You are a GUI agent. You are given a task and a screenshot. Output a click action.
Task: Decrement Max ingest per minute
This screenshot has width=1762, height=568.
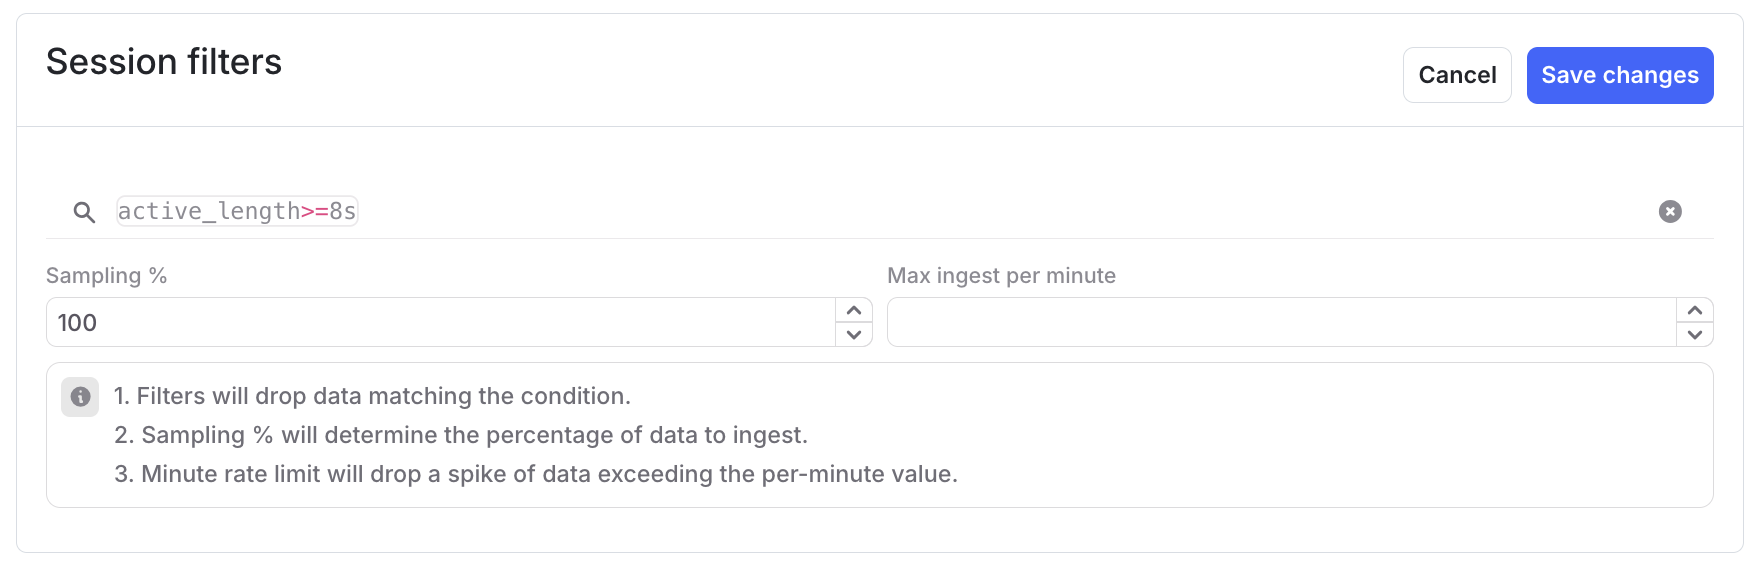tap(1695, 335)
